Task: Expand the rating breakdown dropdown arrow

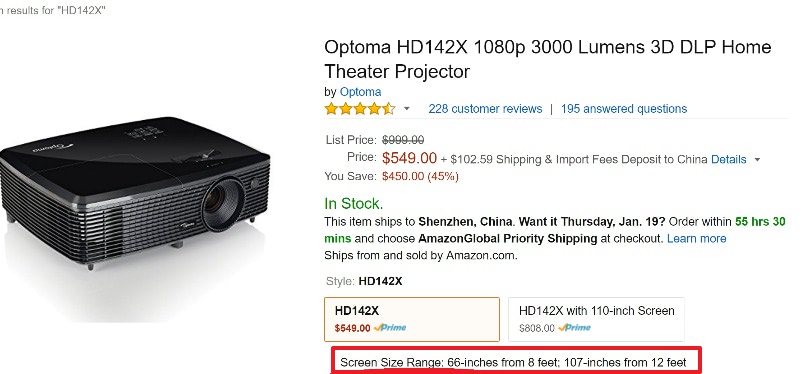Action: point(407,109)
